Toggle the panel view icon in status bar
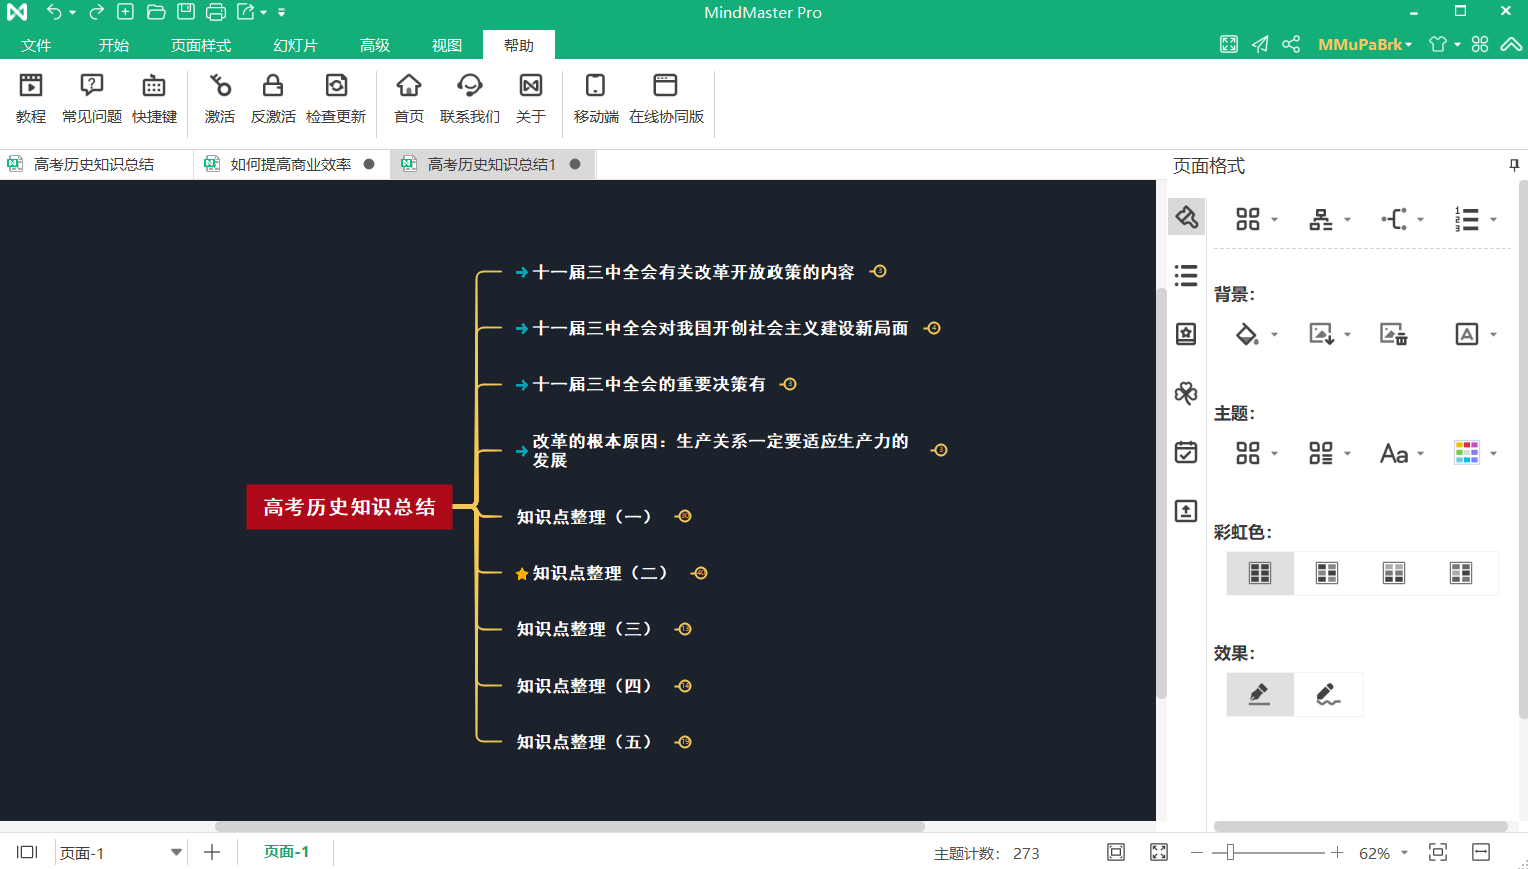The image size is (1528, 869). point(27,852)
